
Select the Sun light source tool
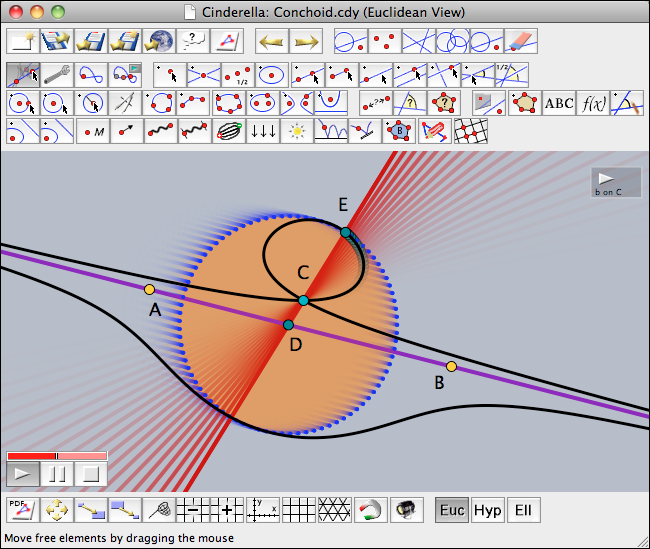(x=296, y=131)
